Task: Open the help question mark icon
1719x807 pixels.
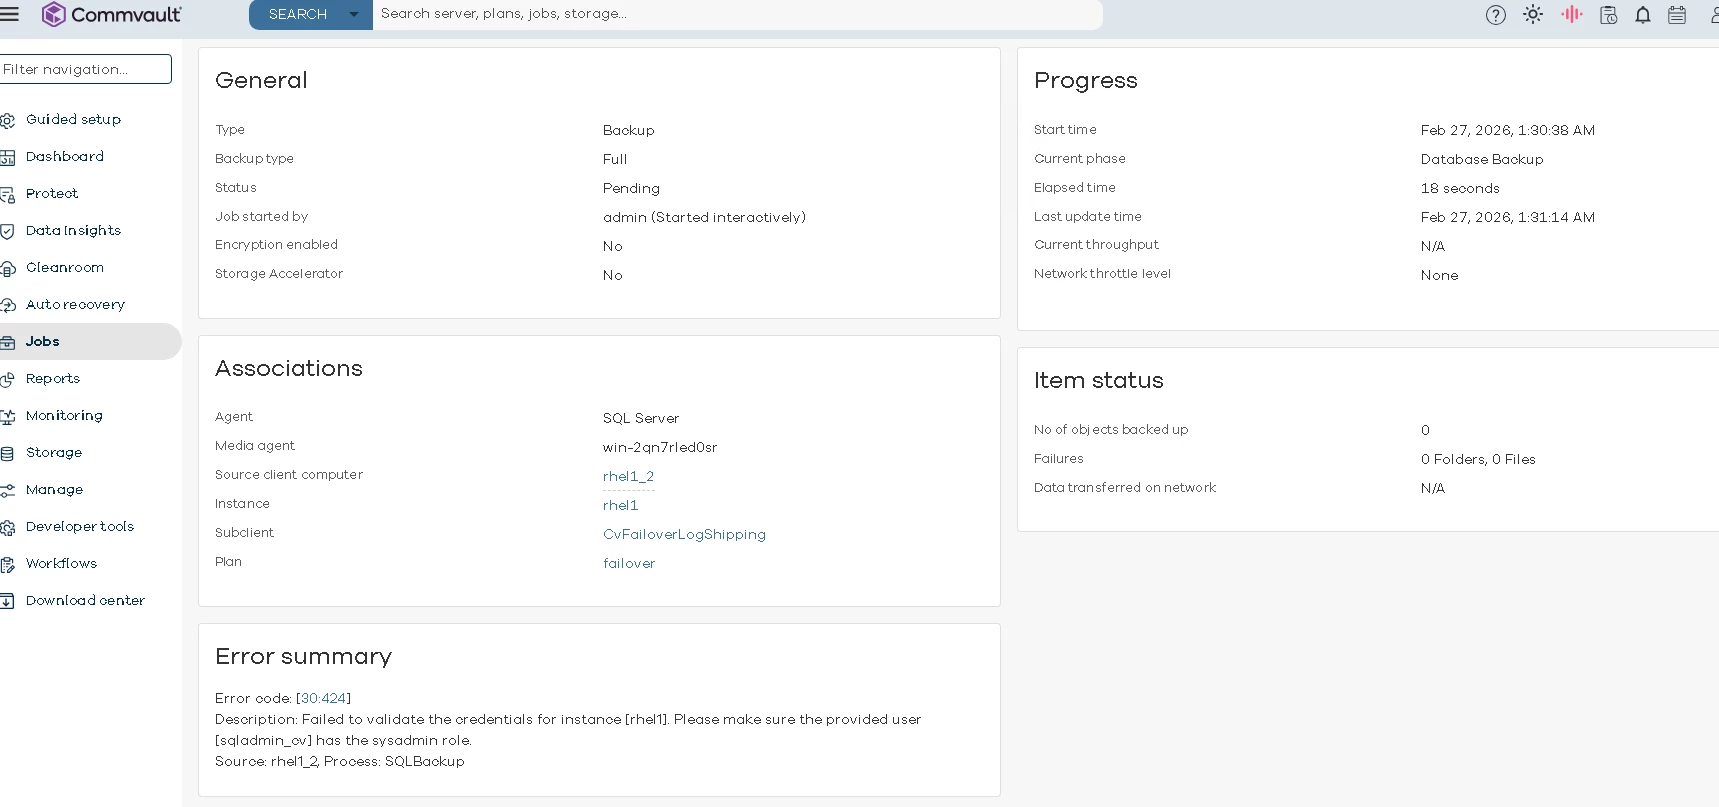Action: pyautogui.click(x=1495, y=15)
